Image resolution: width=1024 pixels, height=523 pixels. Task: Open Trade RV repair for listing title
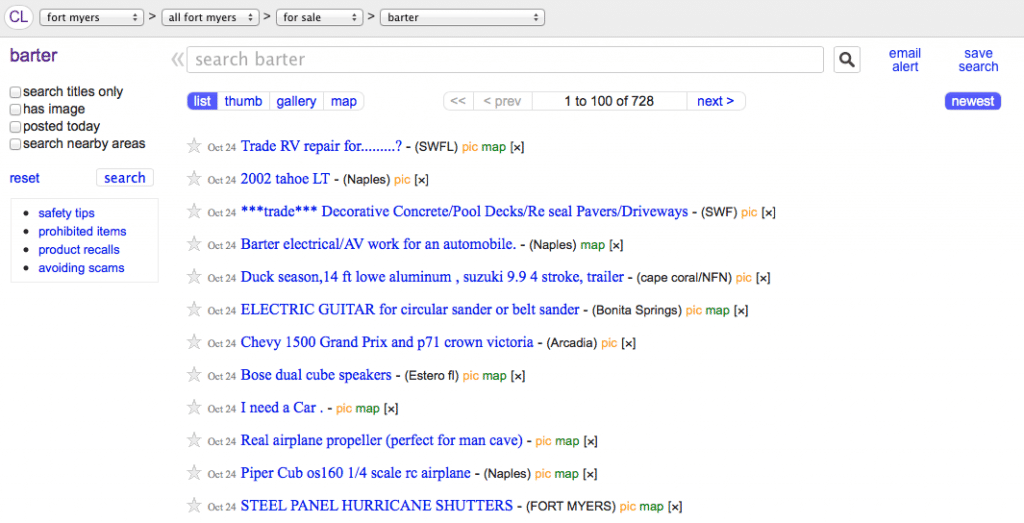click(321, 146)
